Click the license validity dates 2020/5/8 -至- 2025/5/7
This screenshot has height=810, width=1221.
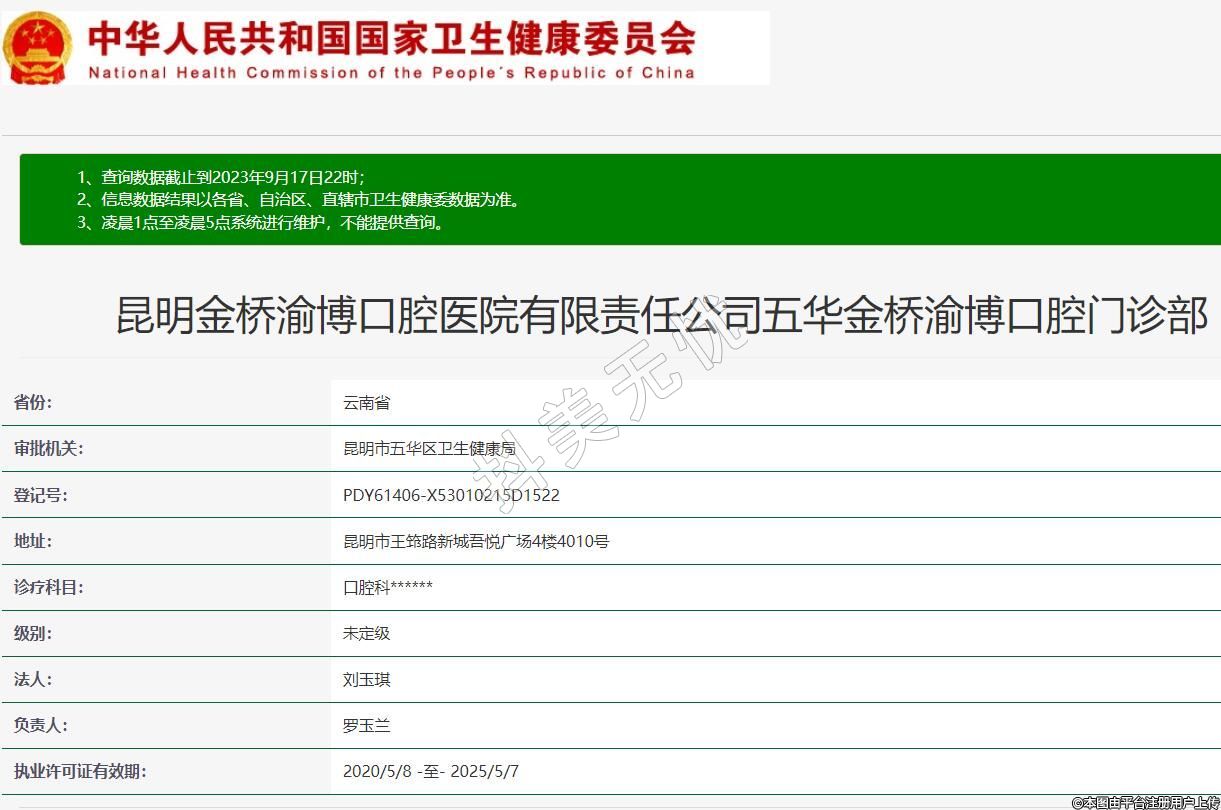coord(431,771)
